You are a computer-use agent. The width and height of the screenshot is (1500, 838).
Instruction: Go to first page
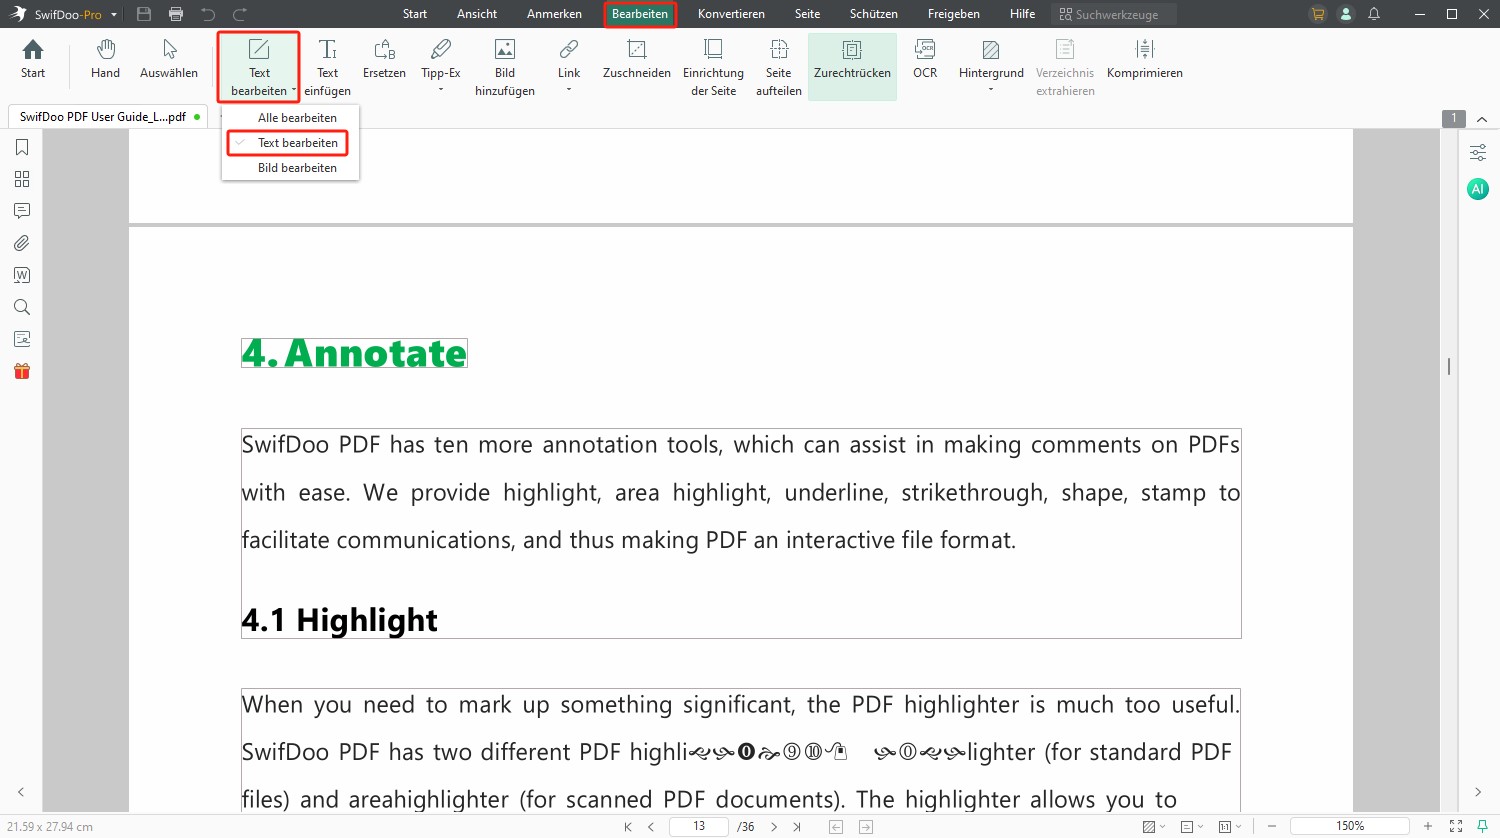[x=628, y=827]
